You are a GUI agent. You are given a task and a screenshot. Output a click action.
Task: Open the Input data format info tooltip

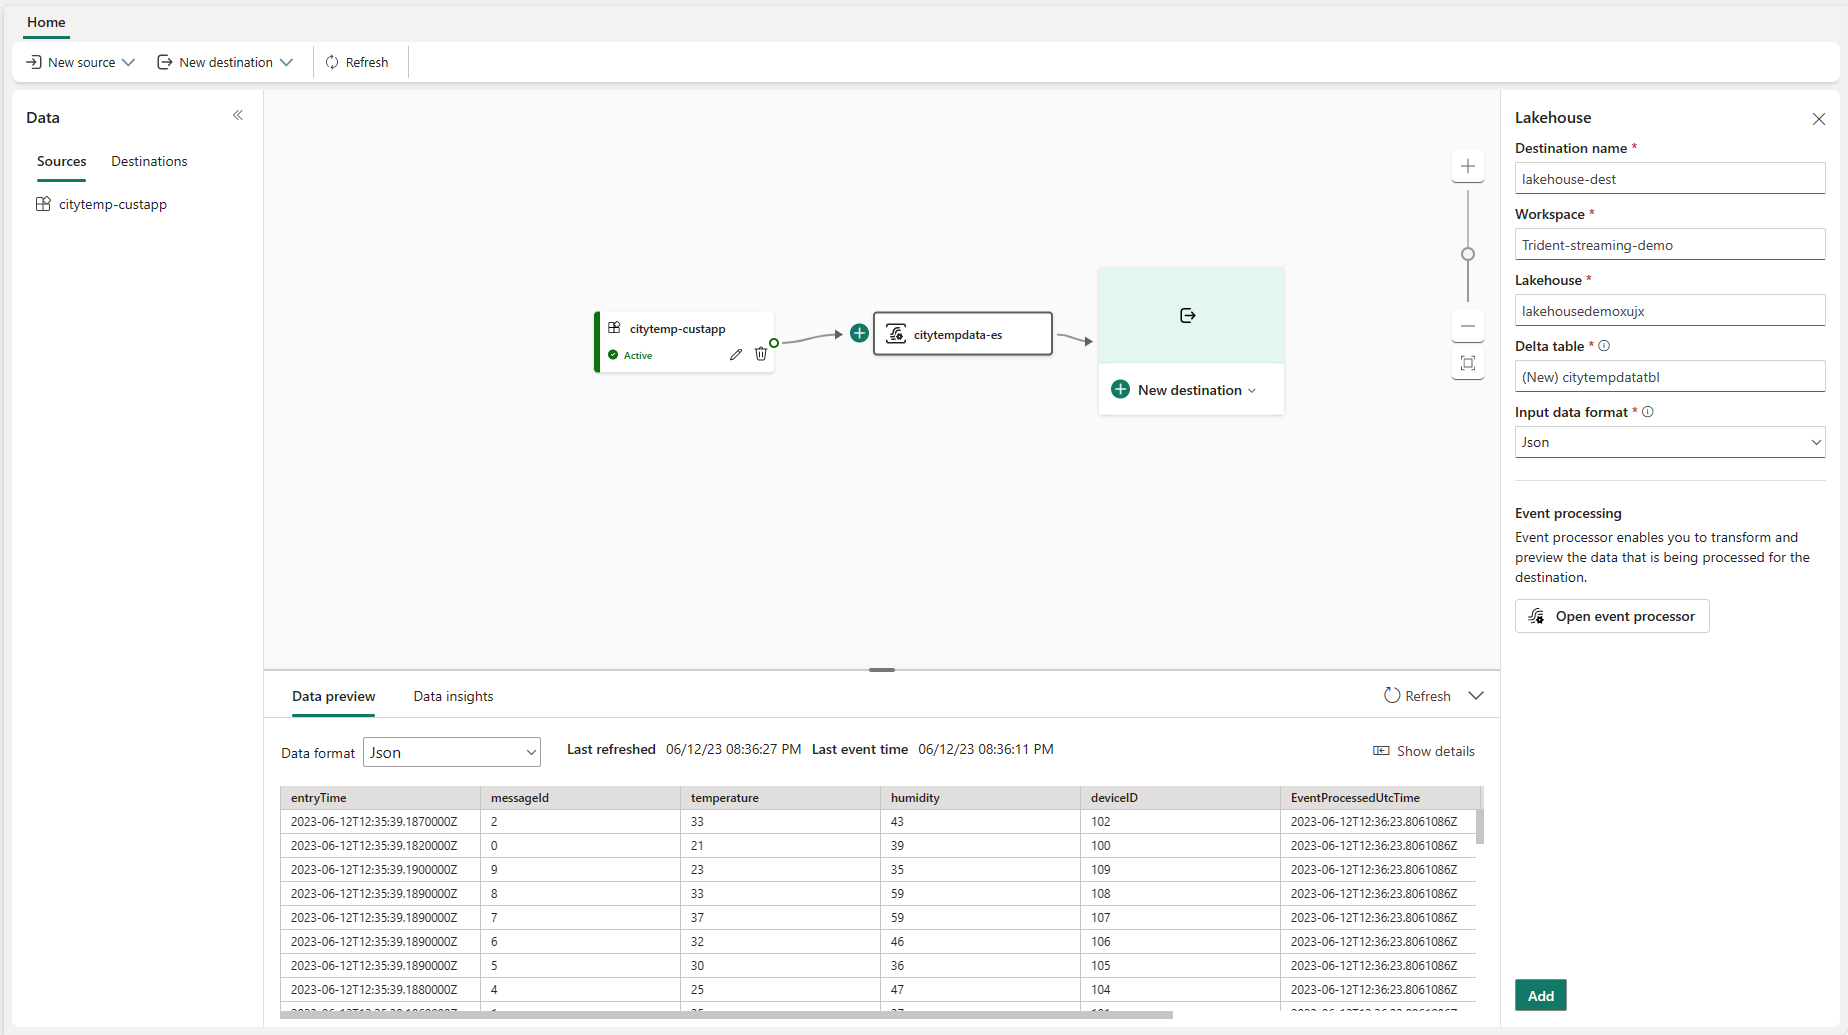pos(1648,411)
